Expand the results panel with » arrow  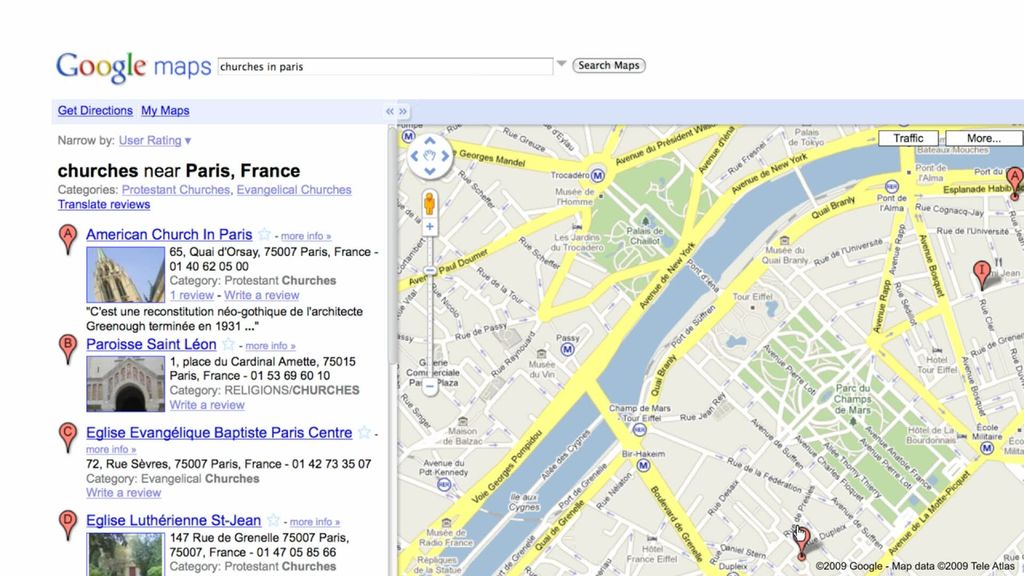point(403,112)
